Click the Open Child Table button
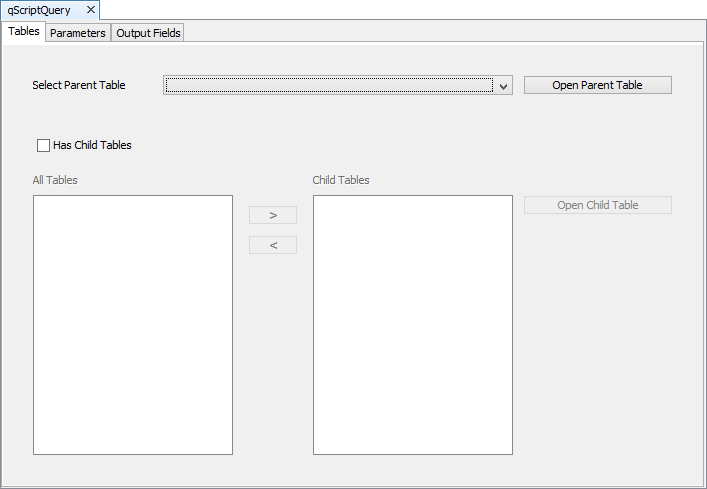The height and width of the screenshot is (489, 707). [x=597, y=205]
